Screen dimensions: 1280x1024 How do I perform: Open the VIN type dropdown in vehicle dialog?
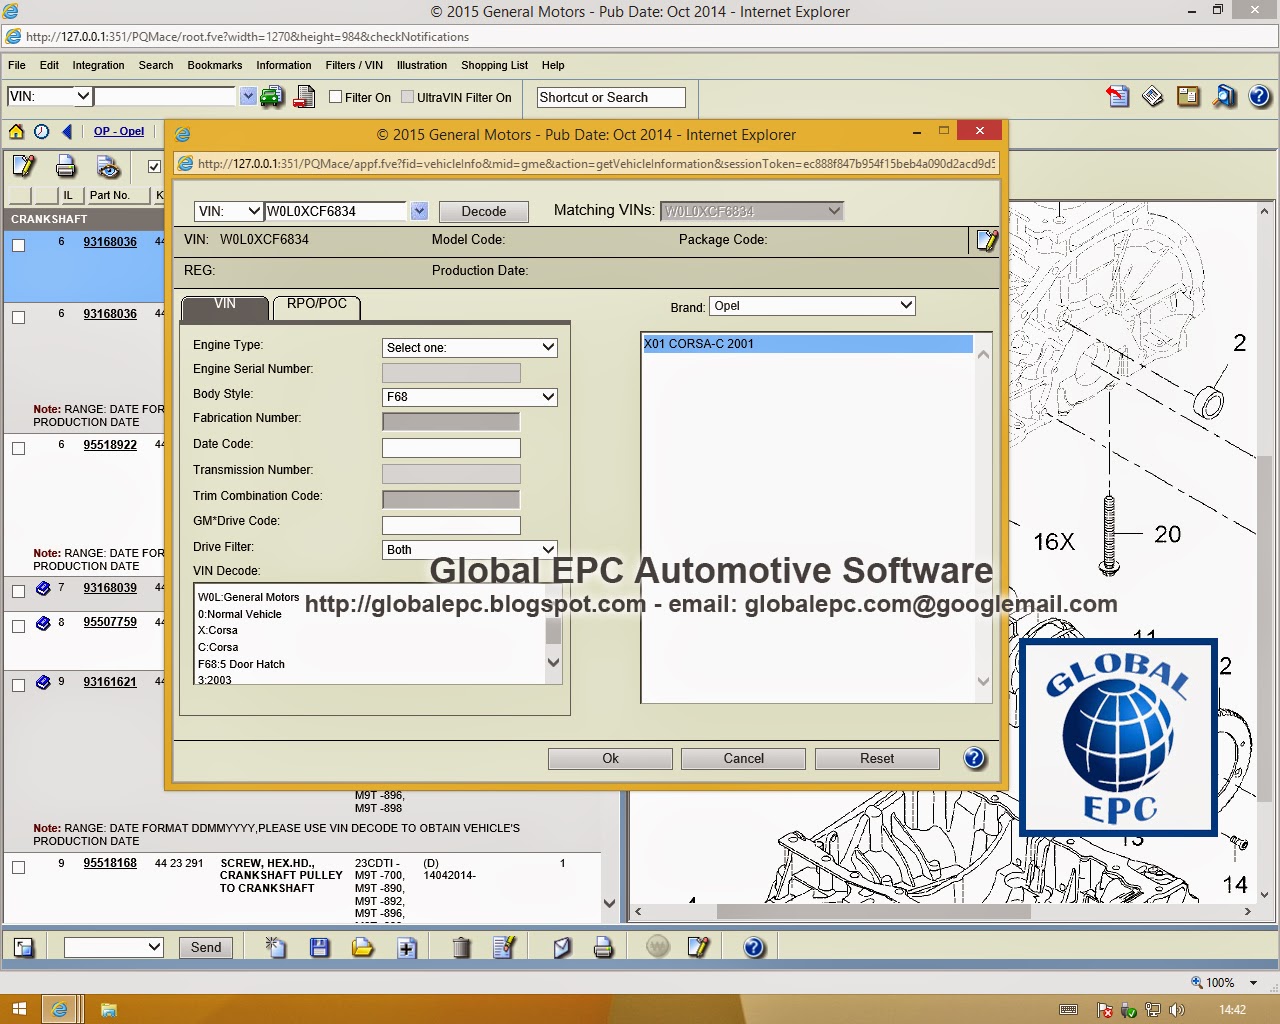(228, 211)
